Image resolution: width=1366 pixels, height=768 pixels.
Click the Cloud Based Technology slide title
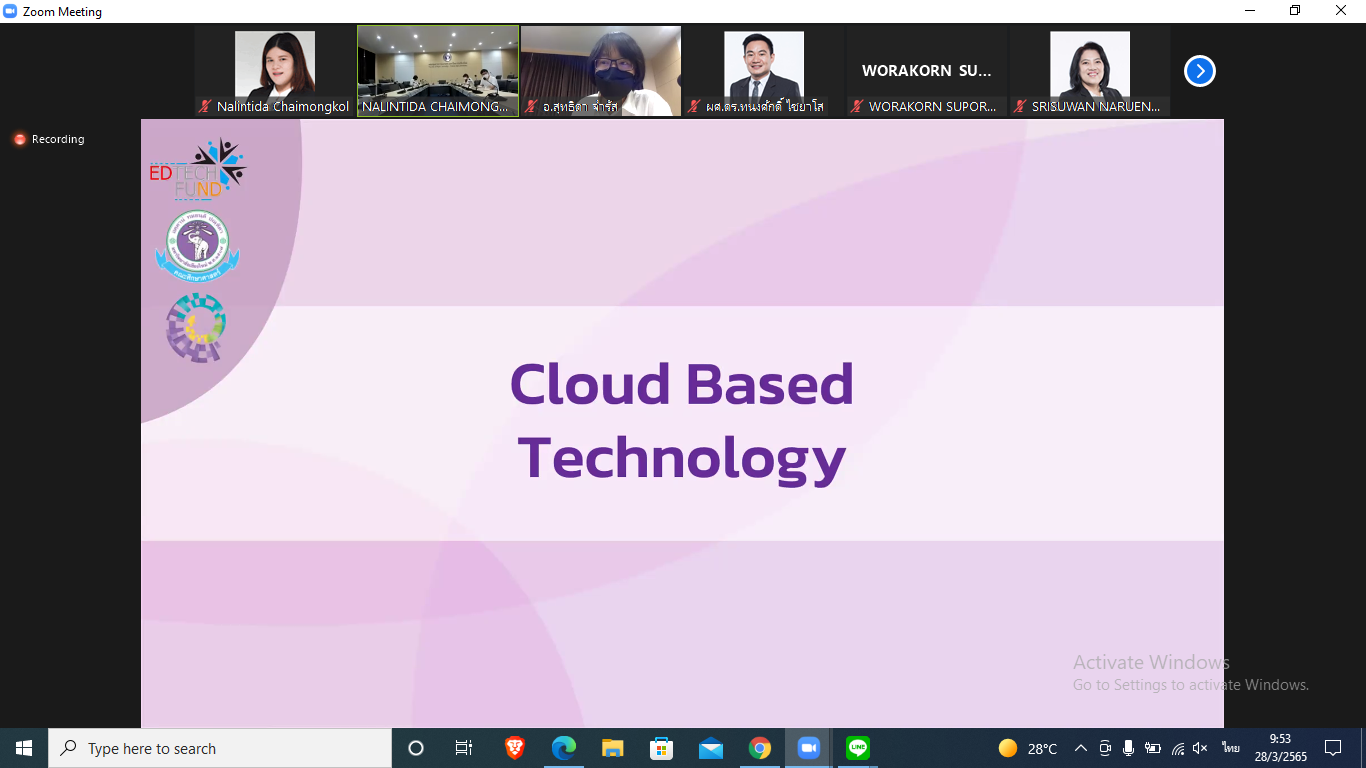682,421
